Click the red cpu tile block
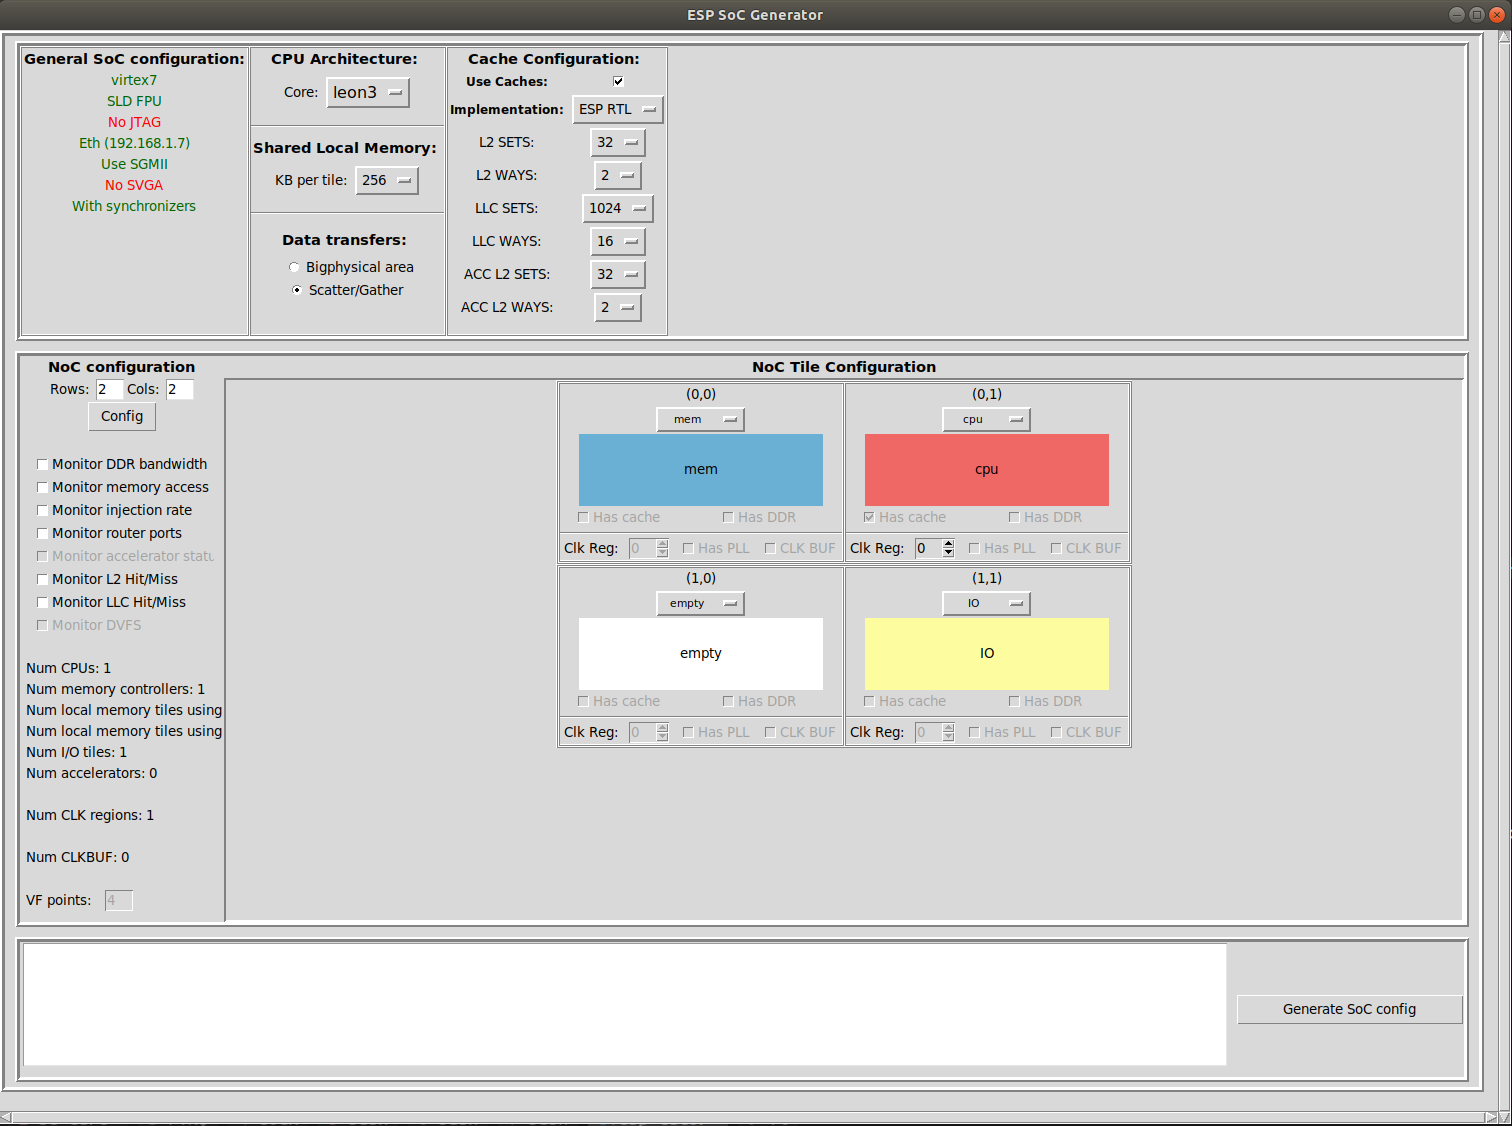The height and width of the screenshot is (1126, 1512). 986,469
